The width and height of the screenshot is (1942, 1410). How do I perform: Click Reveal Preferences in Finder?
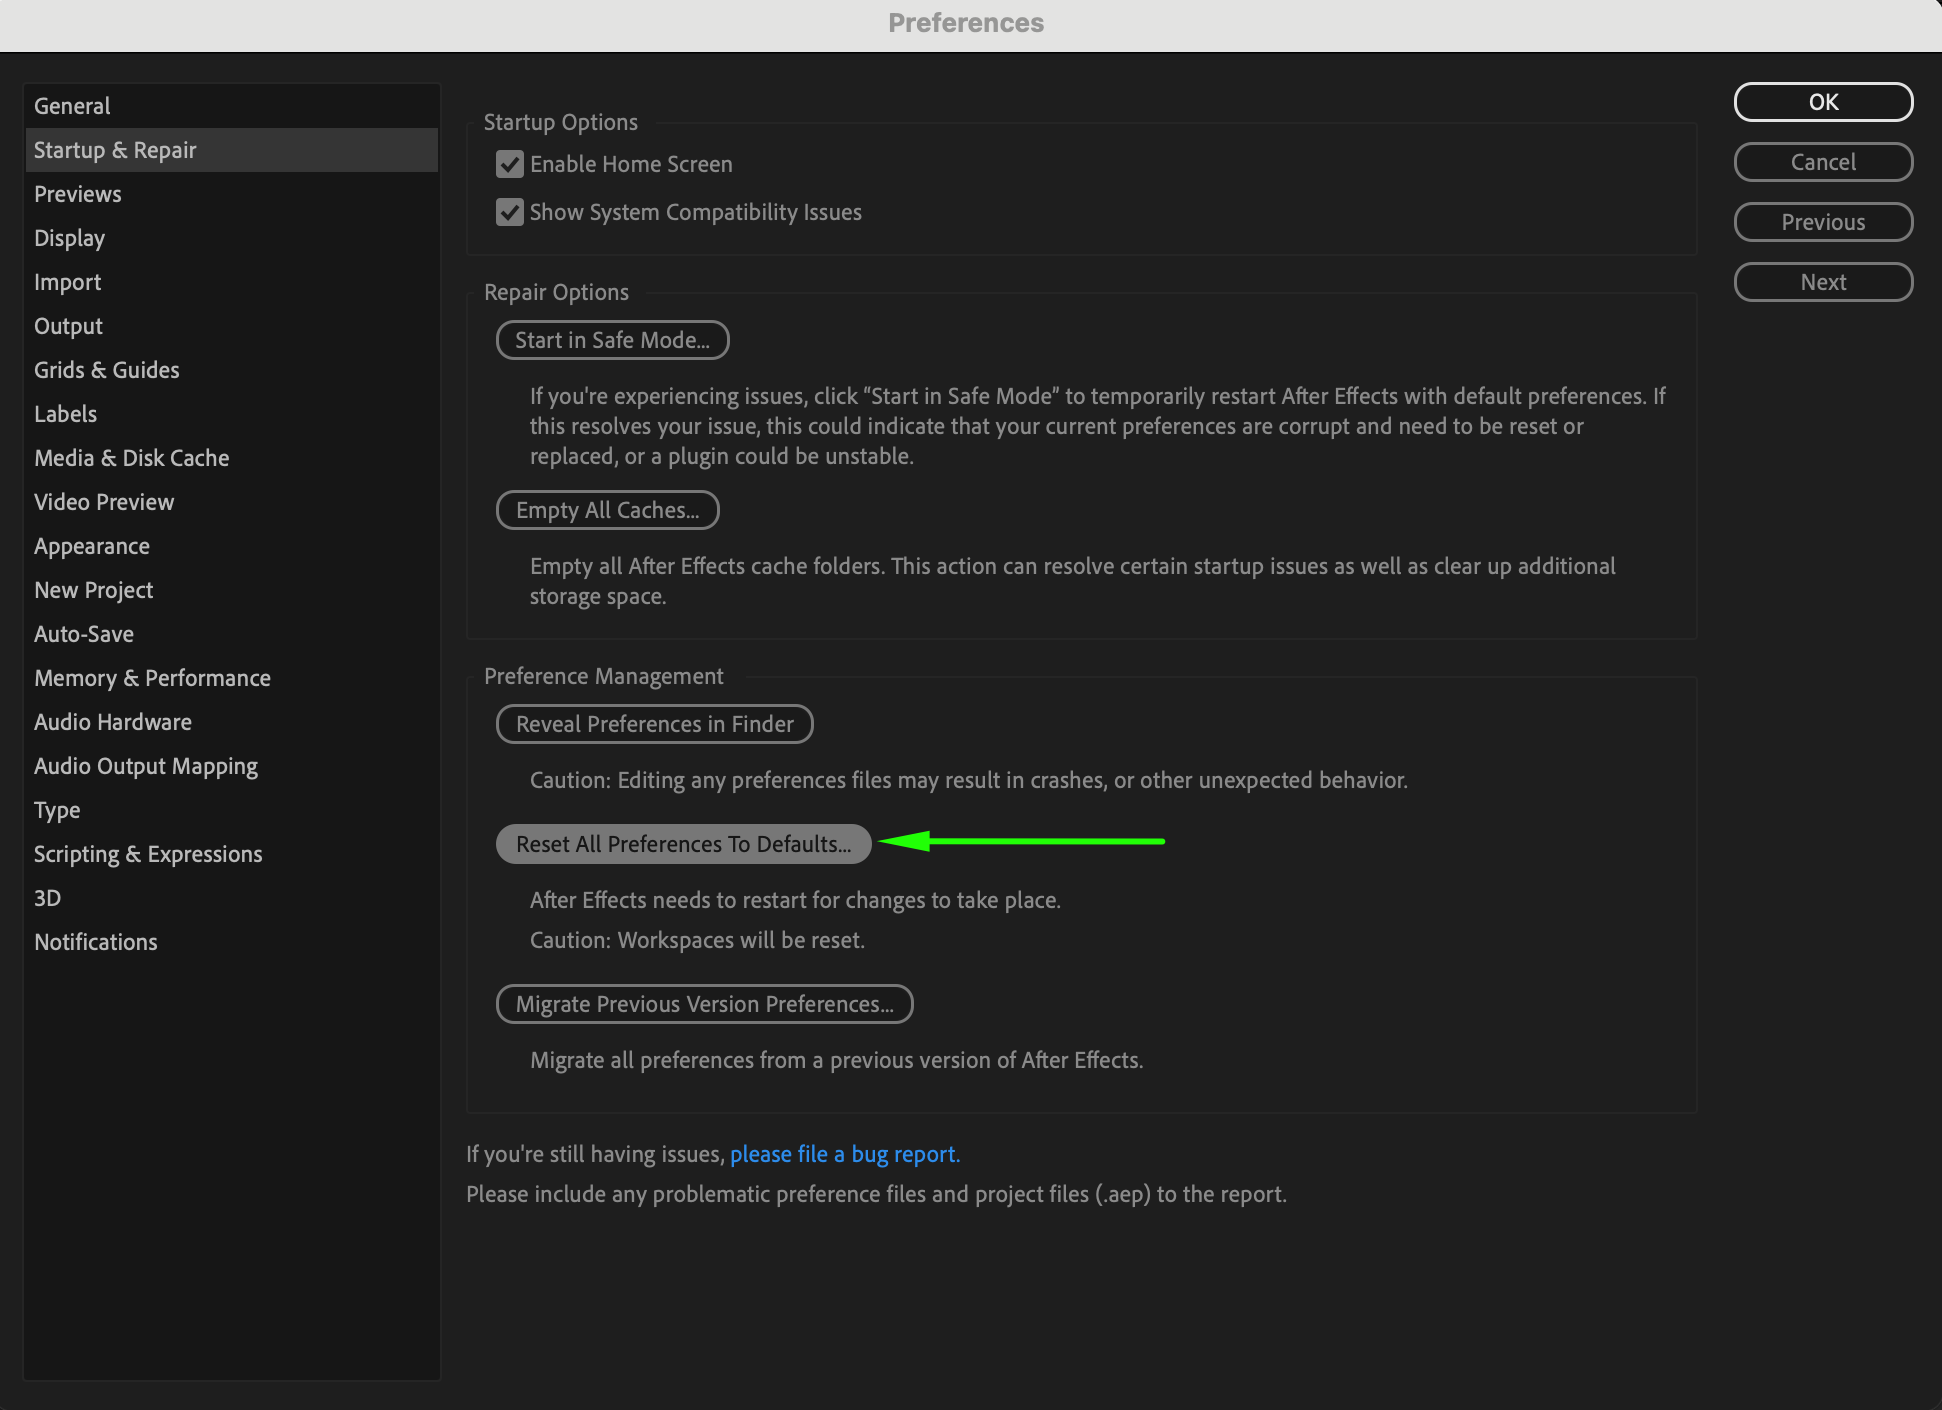654,724
